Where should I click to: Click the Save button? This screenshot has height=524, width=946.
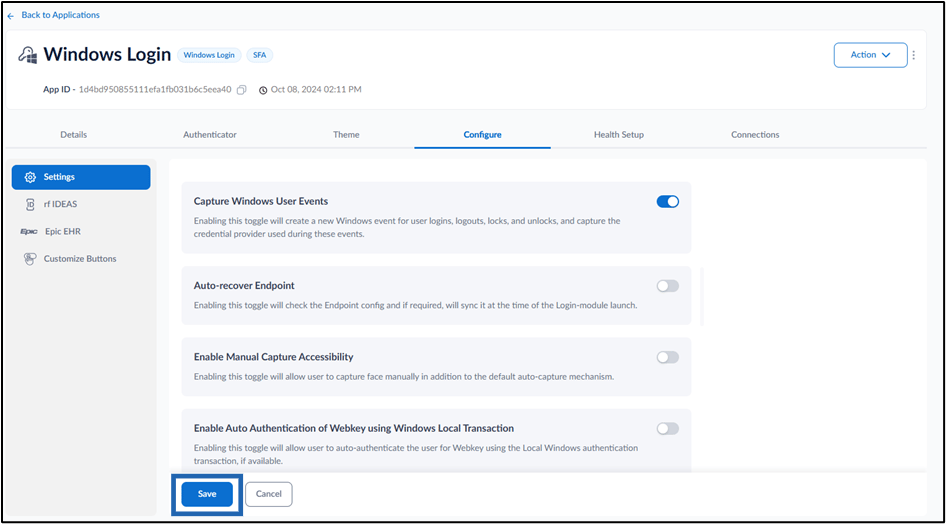point(207,494)
